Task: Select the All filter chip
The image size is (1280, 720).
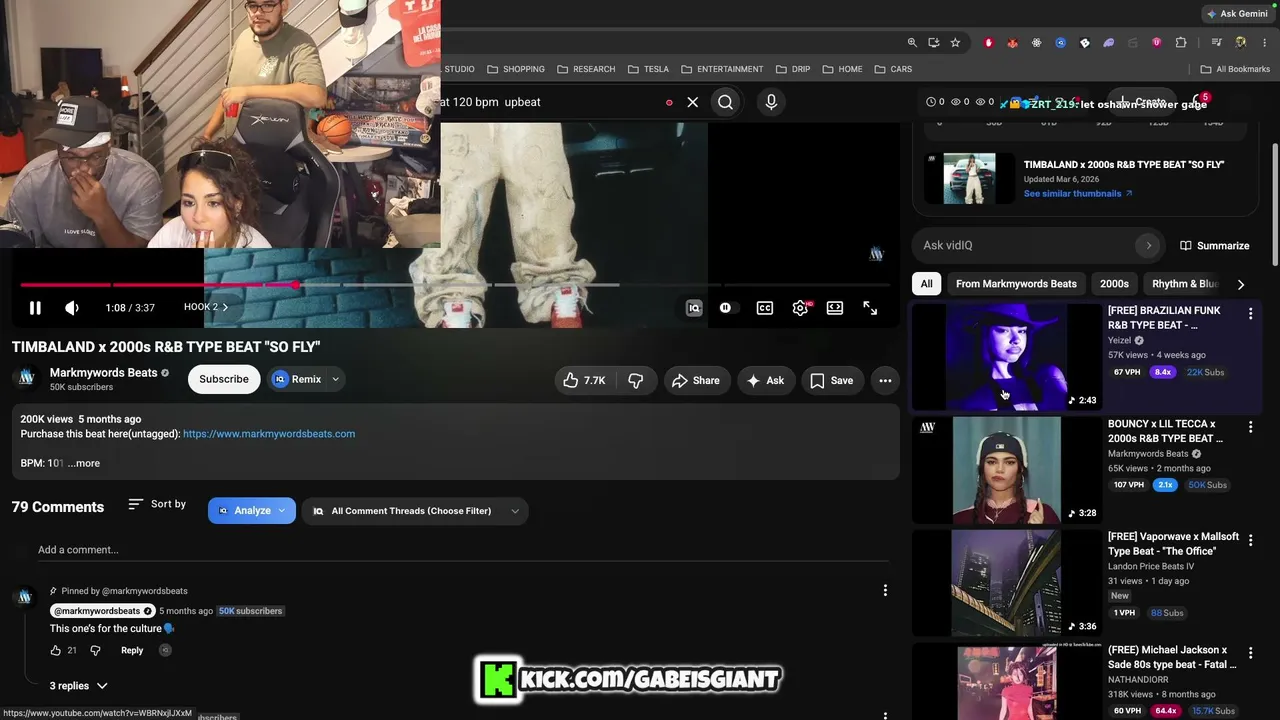Action: [x=927, y=284]
